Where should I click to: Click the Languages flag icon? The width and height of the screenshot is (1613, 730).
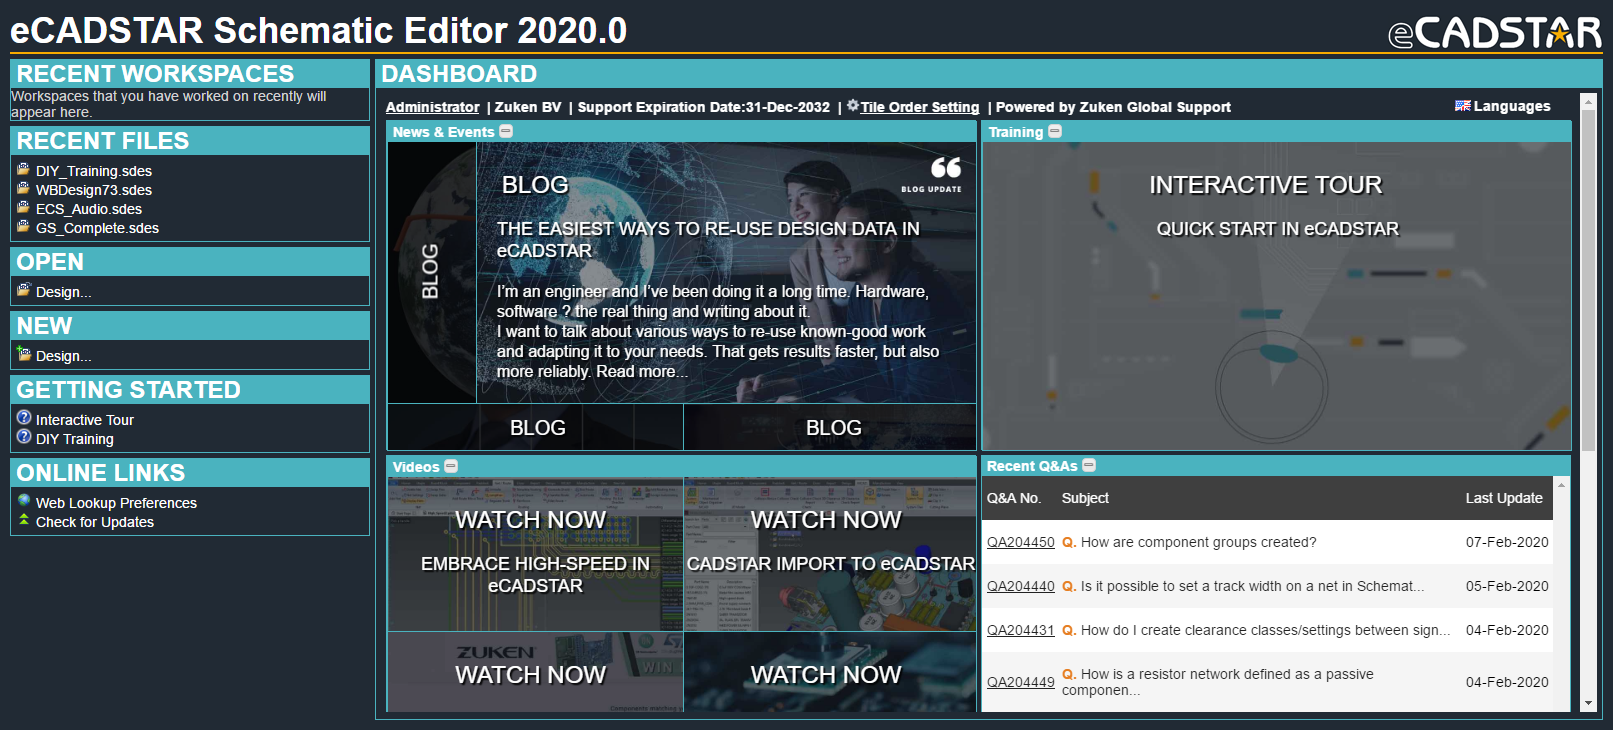coord(1462,106)
